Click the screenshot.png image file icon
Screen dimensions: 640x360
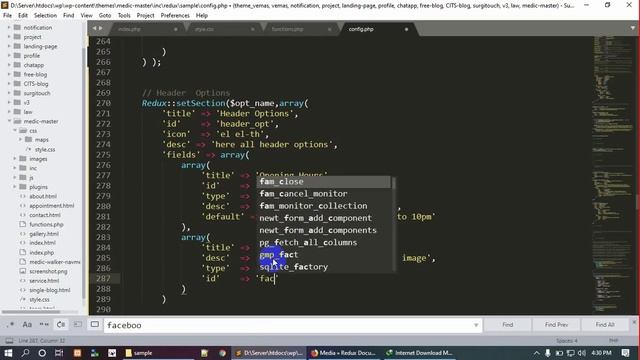23,271
